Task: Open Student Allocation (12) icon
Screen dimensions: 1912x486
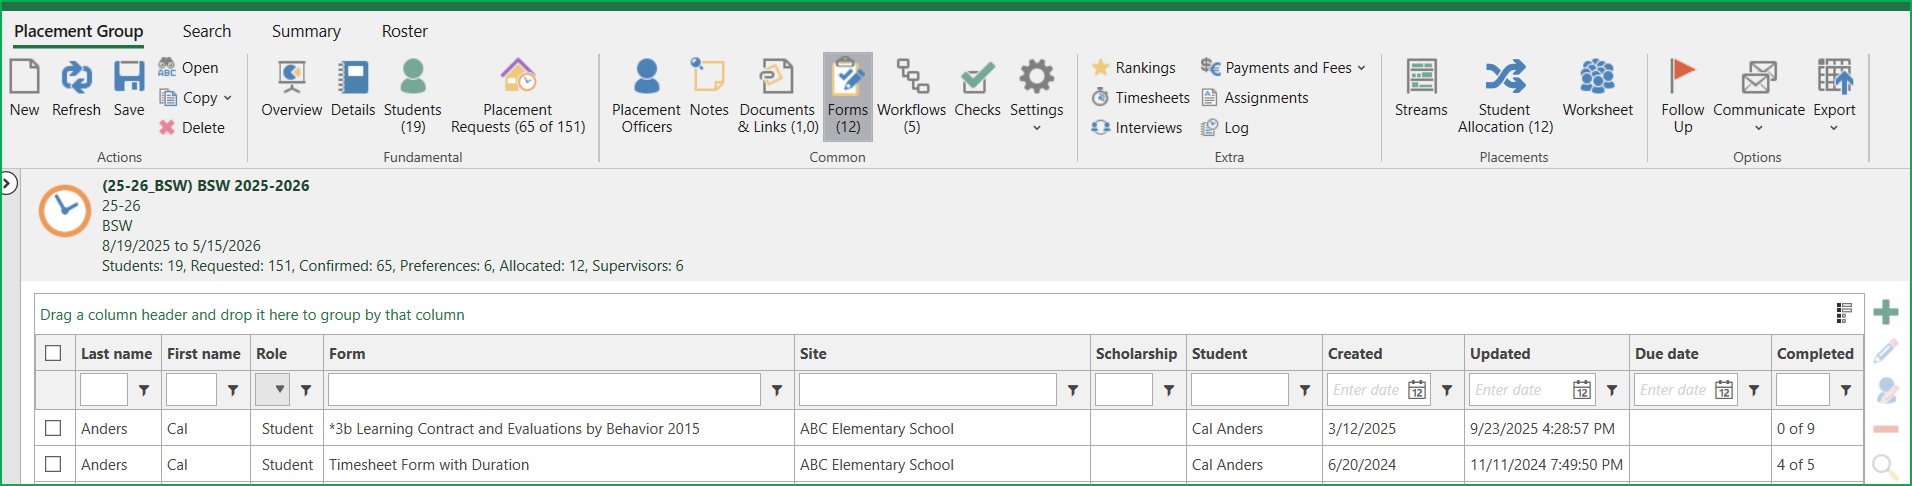Action: pyautogui.click(x=1505, y=77)
